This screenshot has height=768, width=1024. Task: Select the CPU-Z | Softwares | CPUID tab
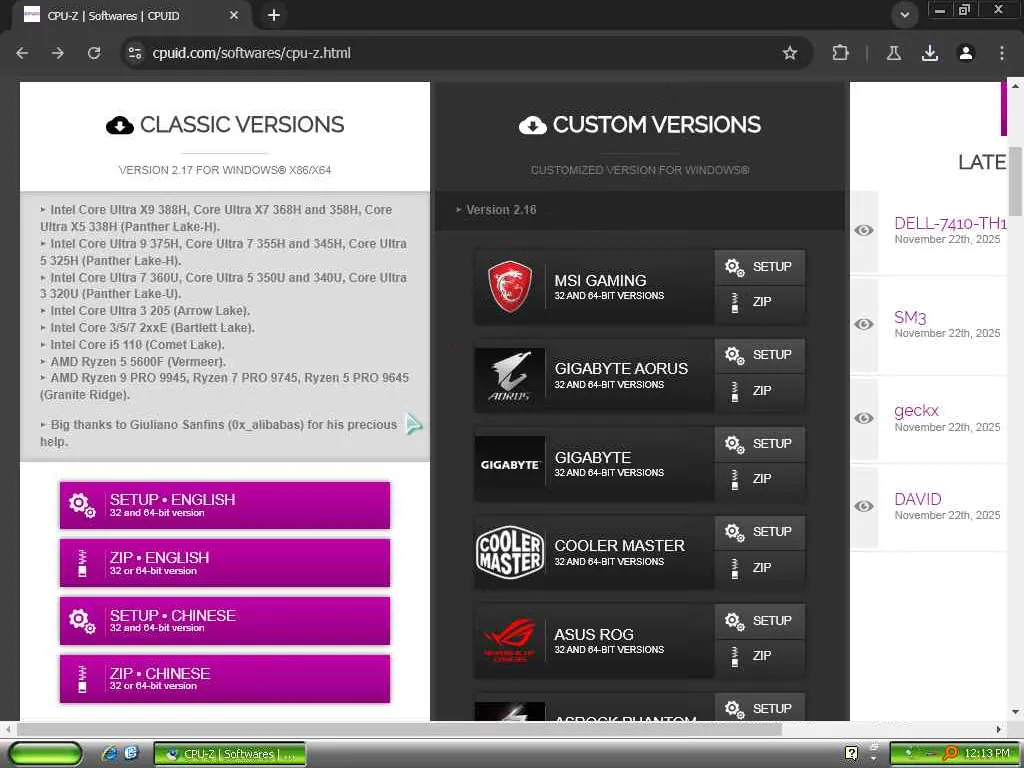131,16
